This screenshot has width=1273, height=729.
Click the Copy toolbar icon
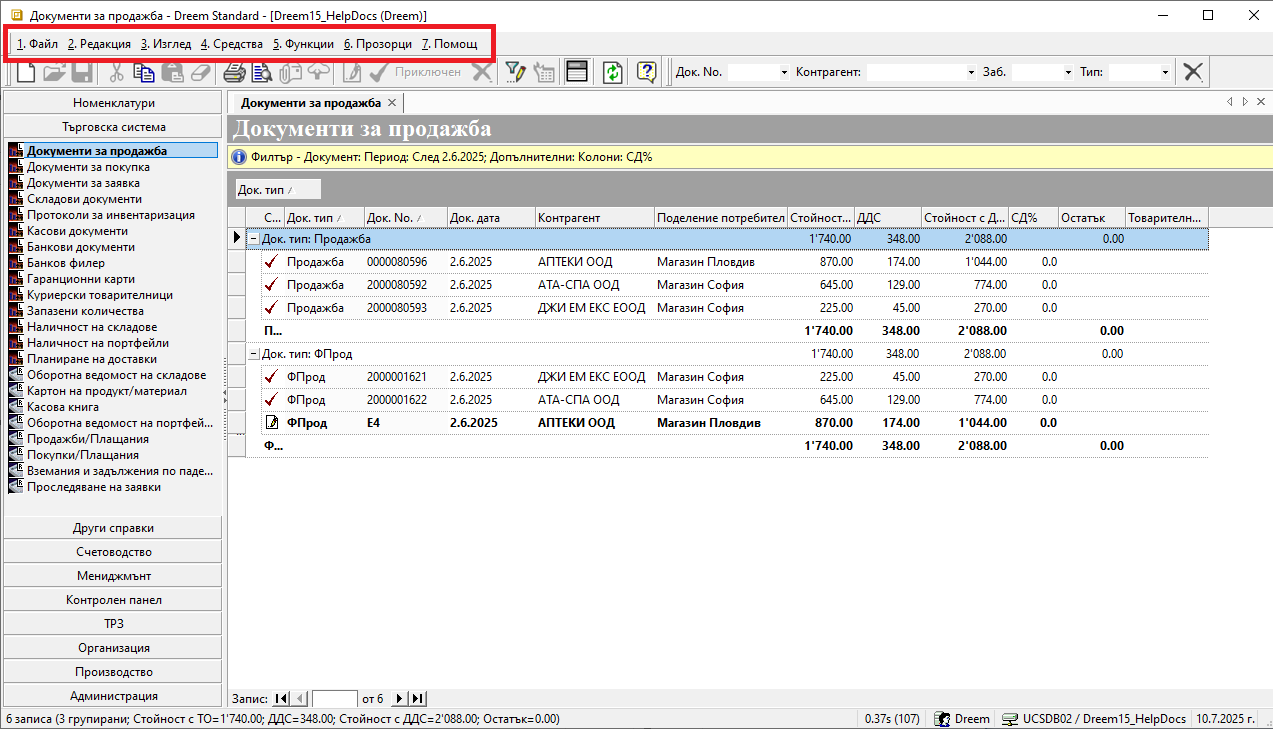tap(145, 72)
